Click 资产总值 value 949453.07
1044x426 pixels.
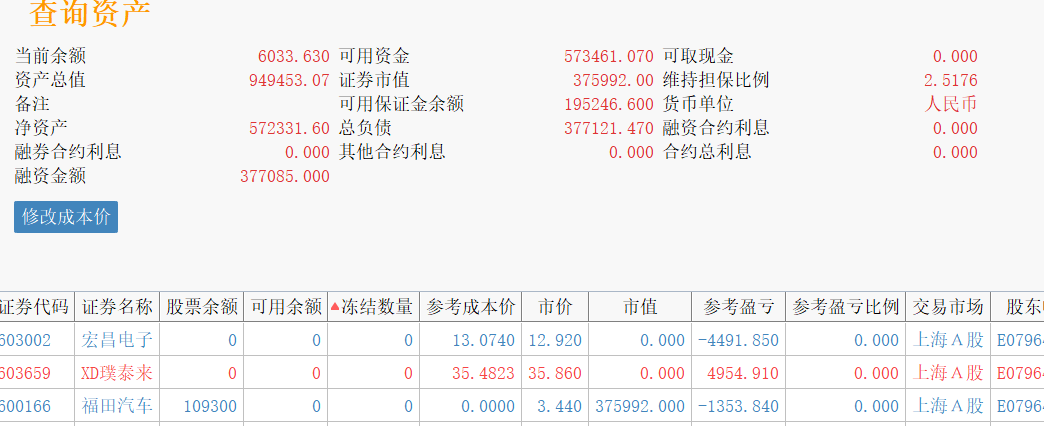tap(289, 81)
